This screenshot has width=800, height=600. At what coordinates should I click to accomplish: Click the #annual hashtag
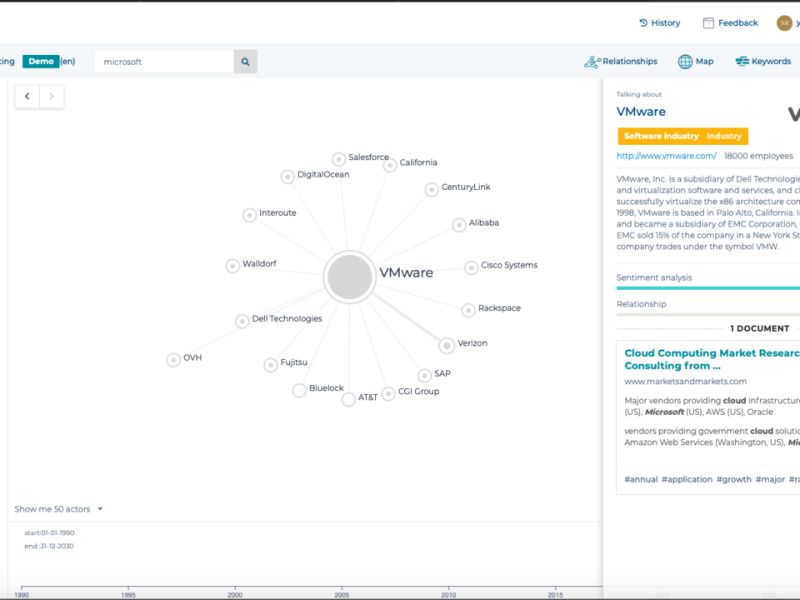click(641, 480)
